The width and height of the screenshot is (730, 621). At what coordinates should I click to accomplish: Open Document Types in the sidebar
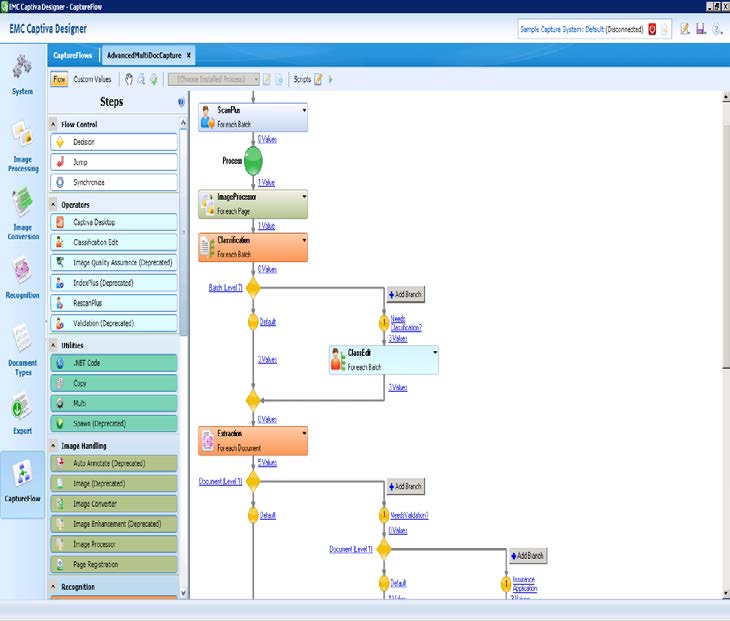[x=22, y=349]
